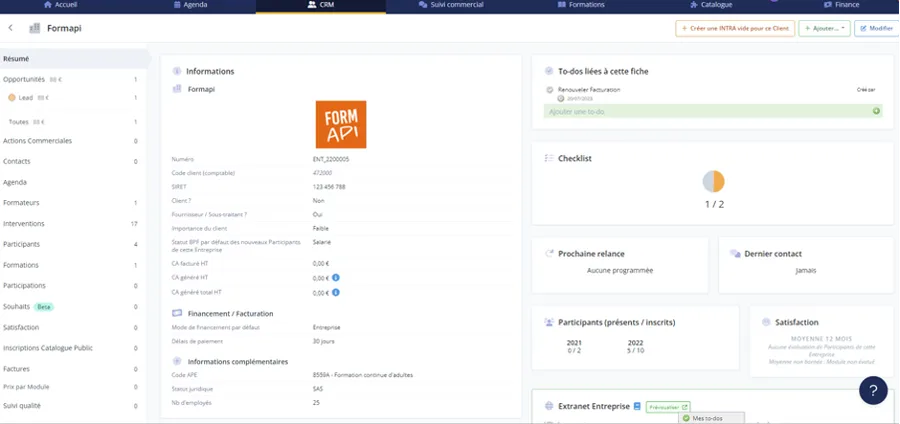900x424 pixels.
Task: Click the orange Lead status dot
Action: click(x=11, y=98)
